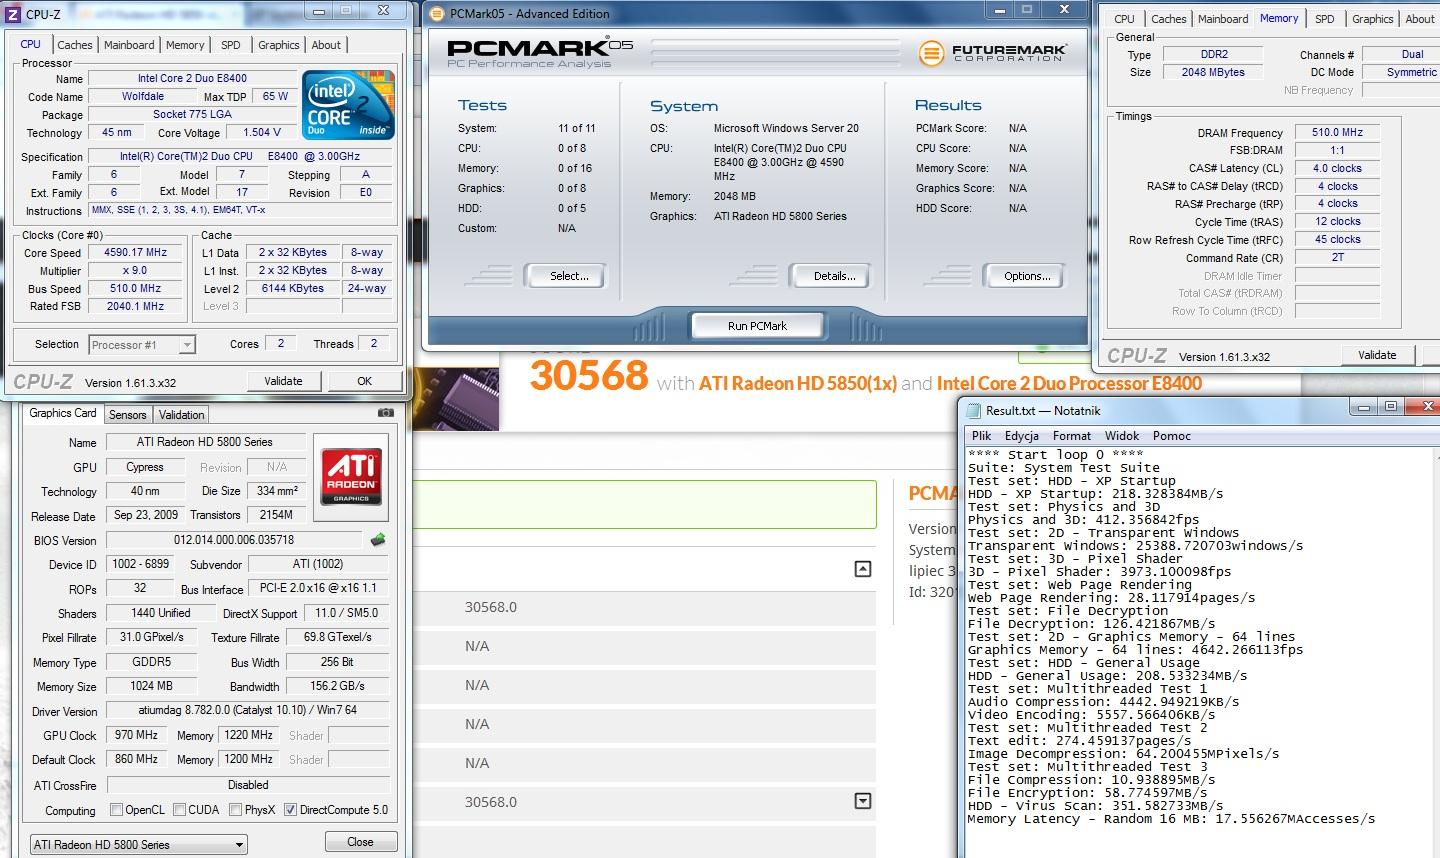Click the GPU Clock 970 MHz field
Viewport: 1440px width, 858px height.
tap(135, 735)
